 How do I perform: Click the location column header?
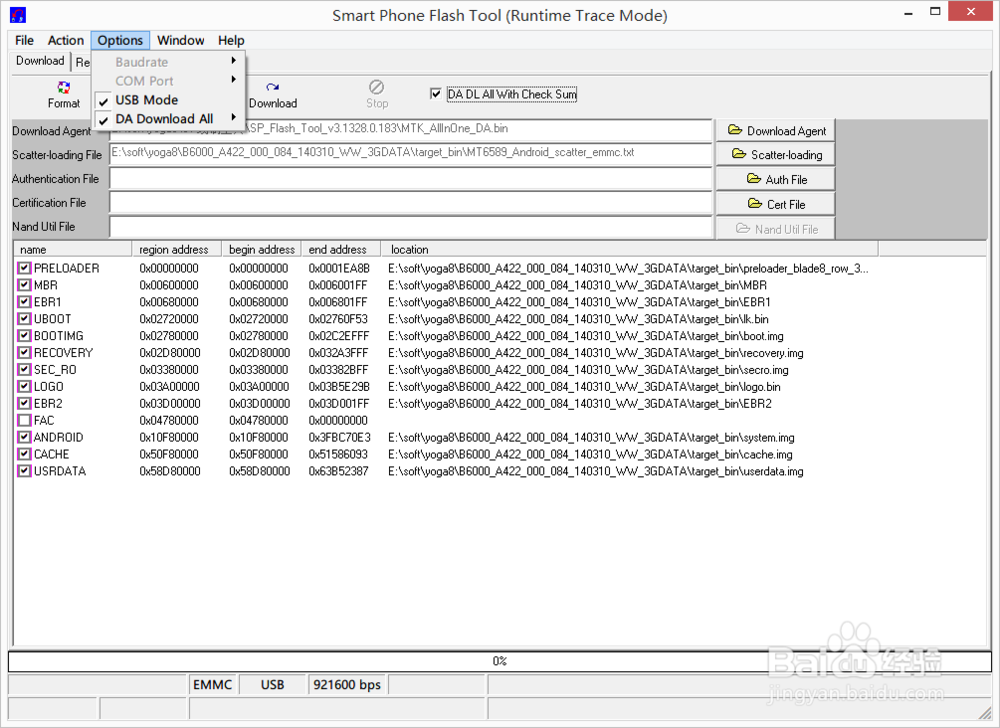coord(629,249)
